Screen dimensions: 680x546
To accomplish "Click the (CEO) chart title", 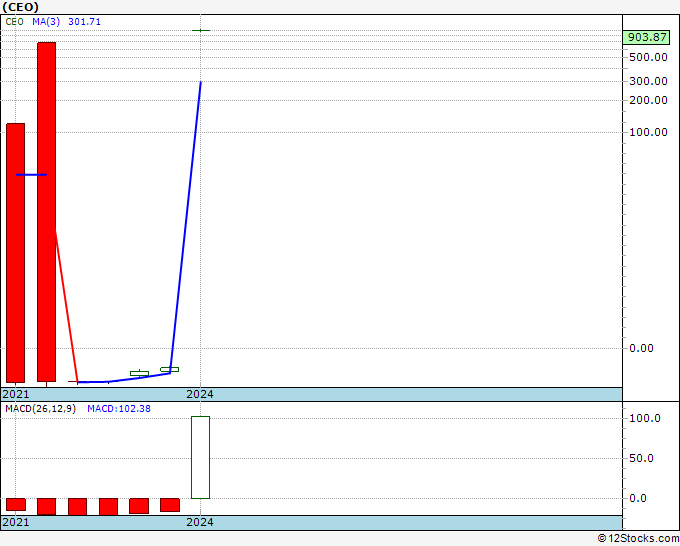I will 20,7.
